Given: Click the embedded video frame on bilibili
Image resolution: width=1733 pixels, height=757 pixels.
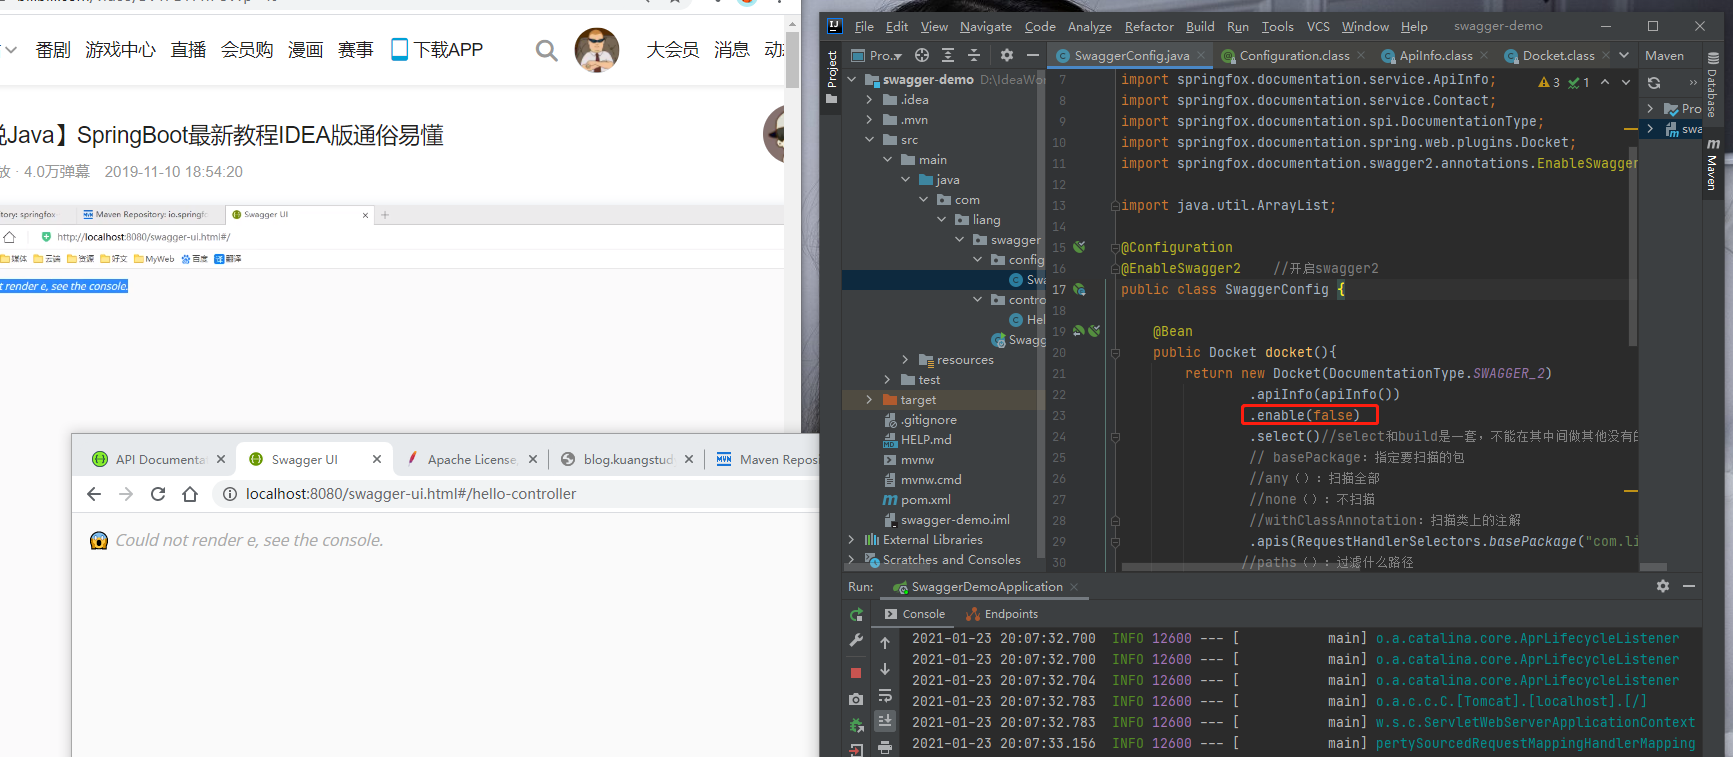Looking at the screenshot, I should coord(392,318).
